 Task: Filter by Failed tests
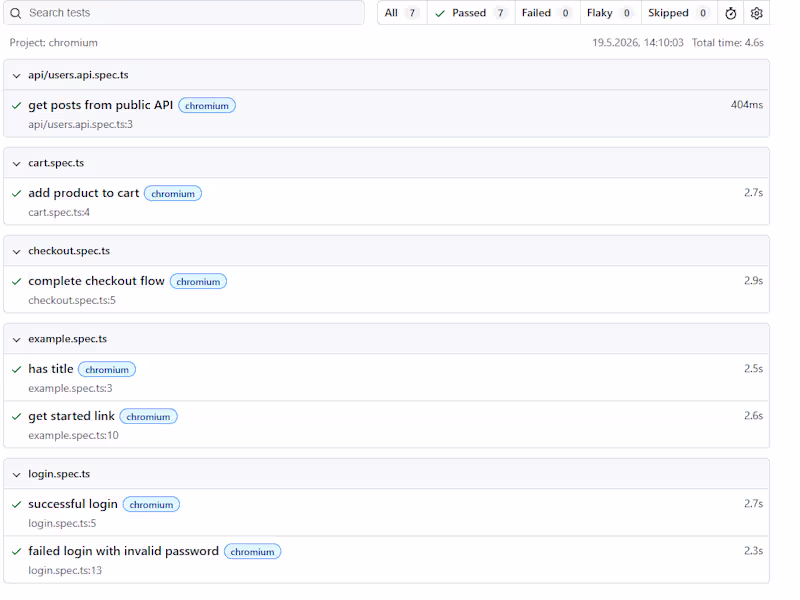tap(547, 13)
